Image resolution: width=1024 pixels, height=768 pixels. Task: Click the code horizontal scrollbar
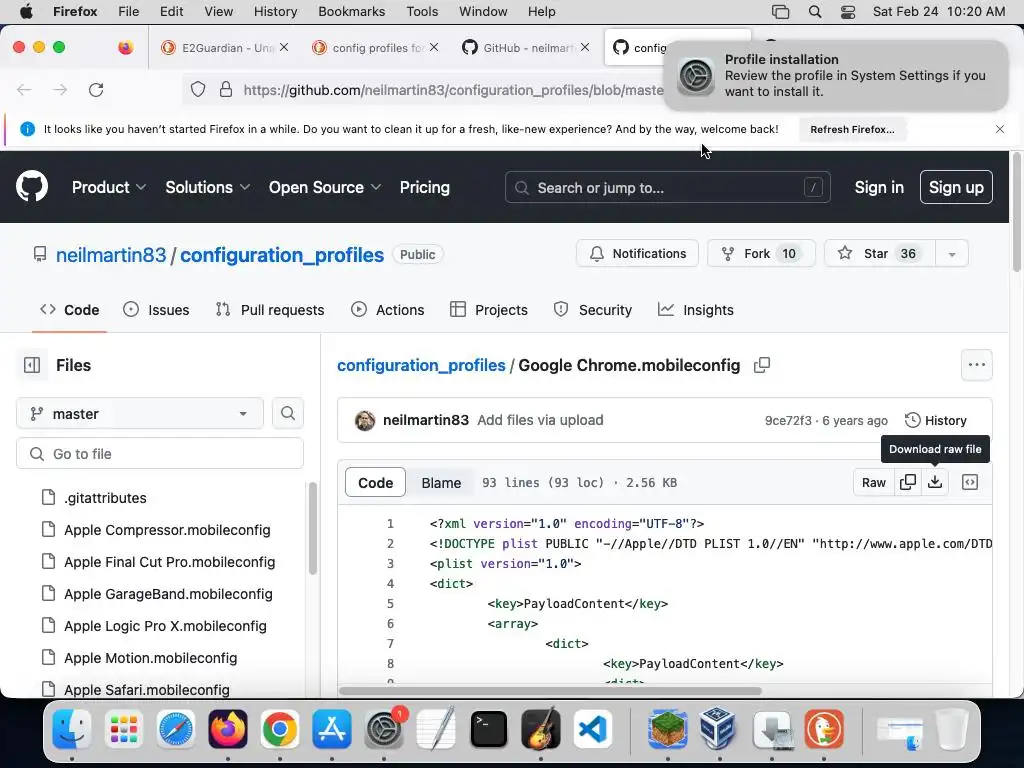[550, 691]
